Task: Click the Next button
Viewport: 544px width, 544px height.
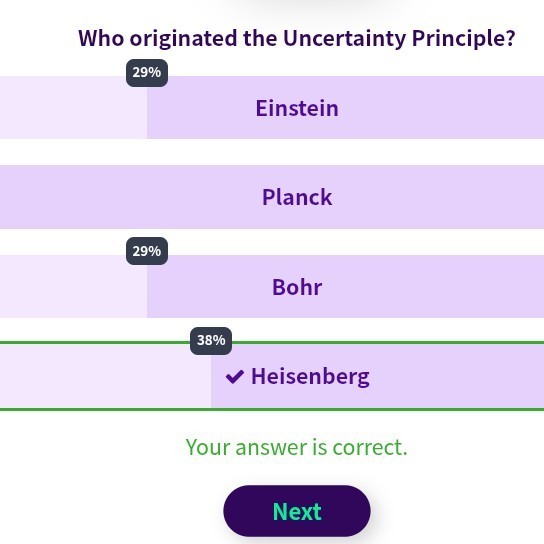Action: tap(297, 511)
